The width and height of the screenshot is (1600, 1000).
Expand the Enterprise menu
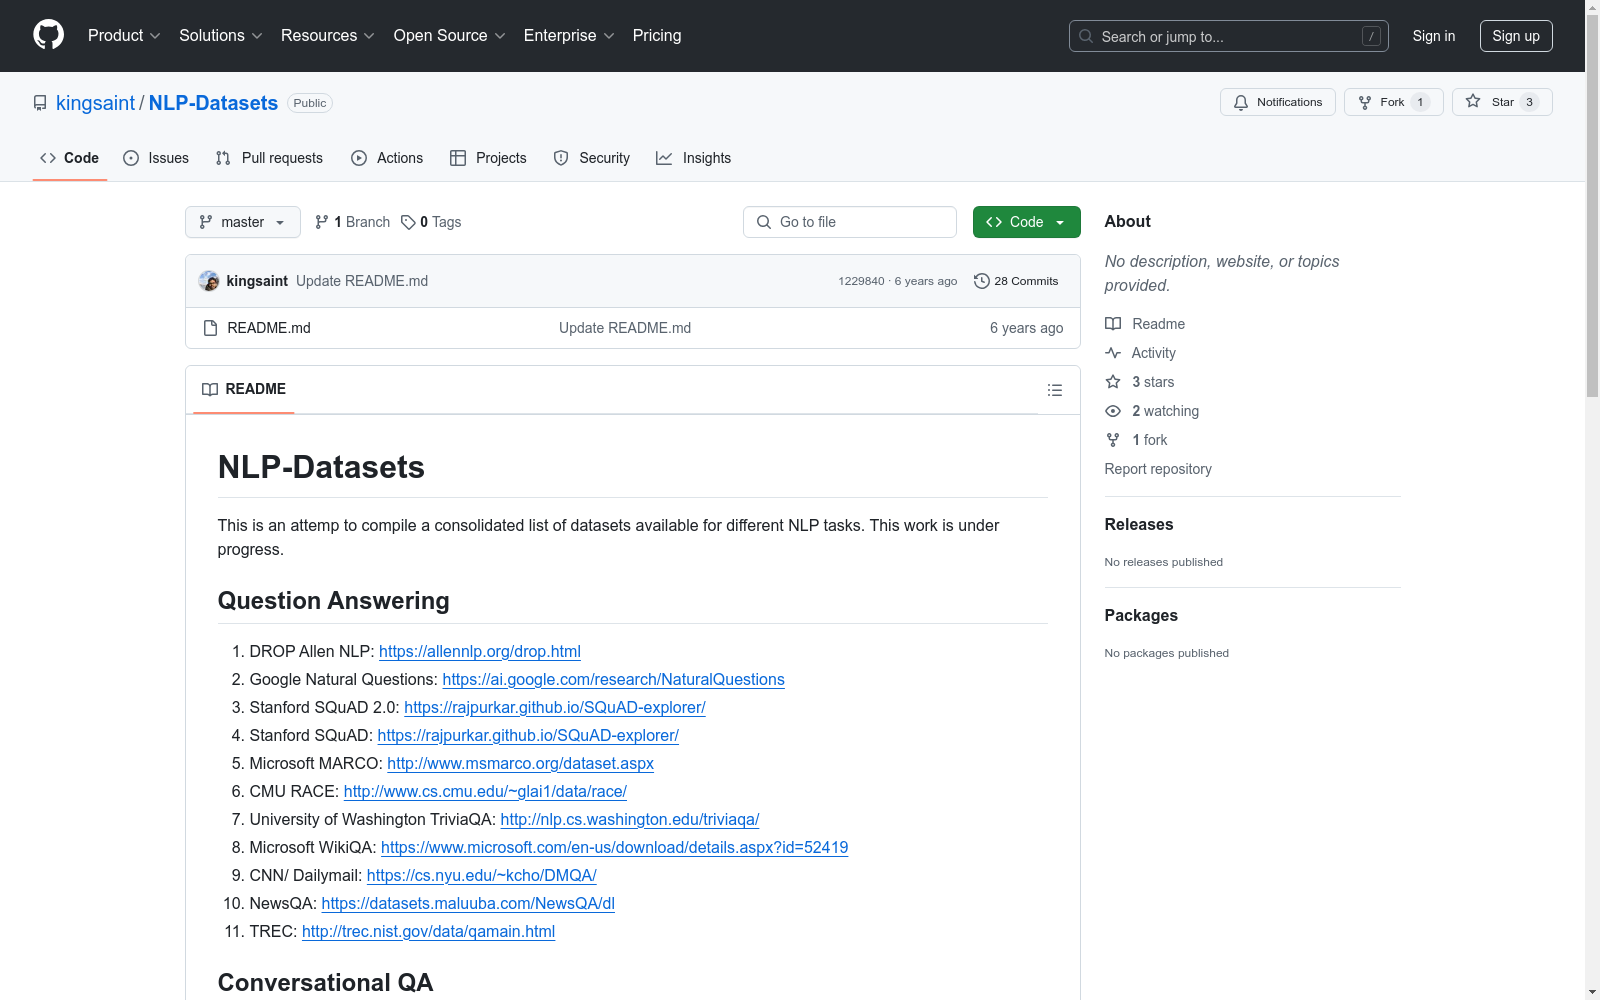pyautogui.click(x=569, y=36)
